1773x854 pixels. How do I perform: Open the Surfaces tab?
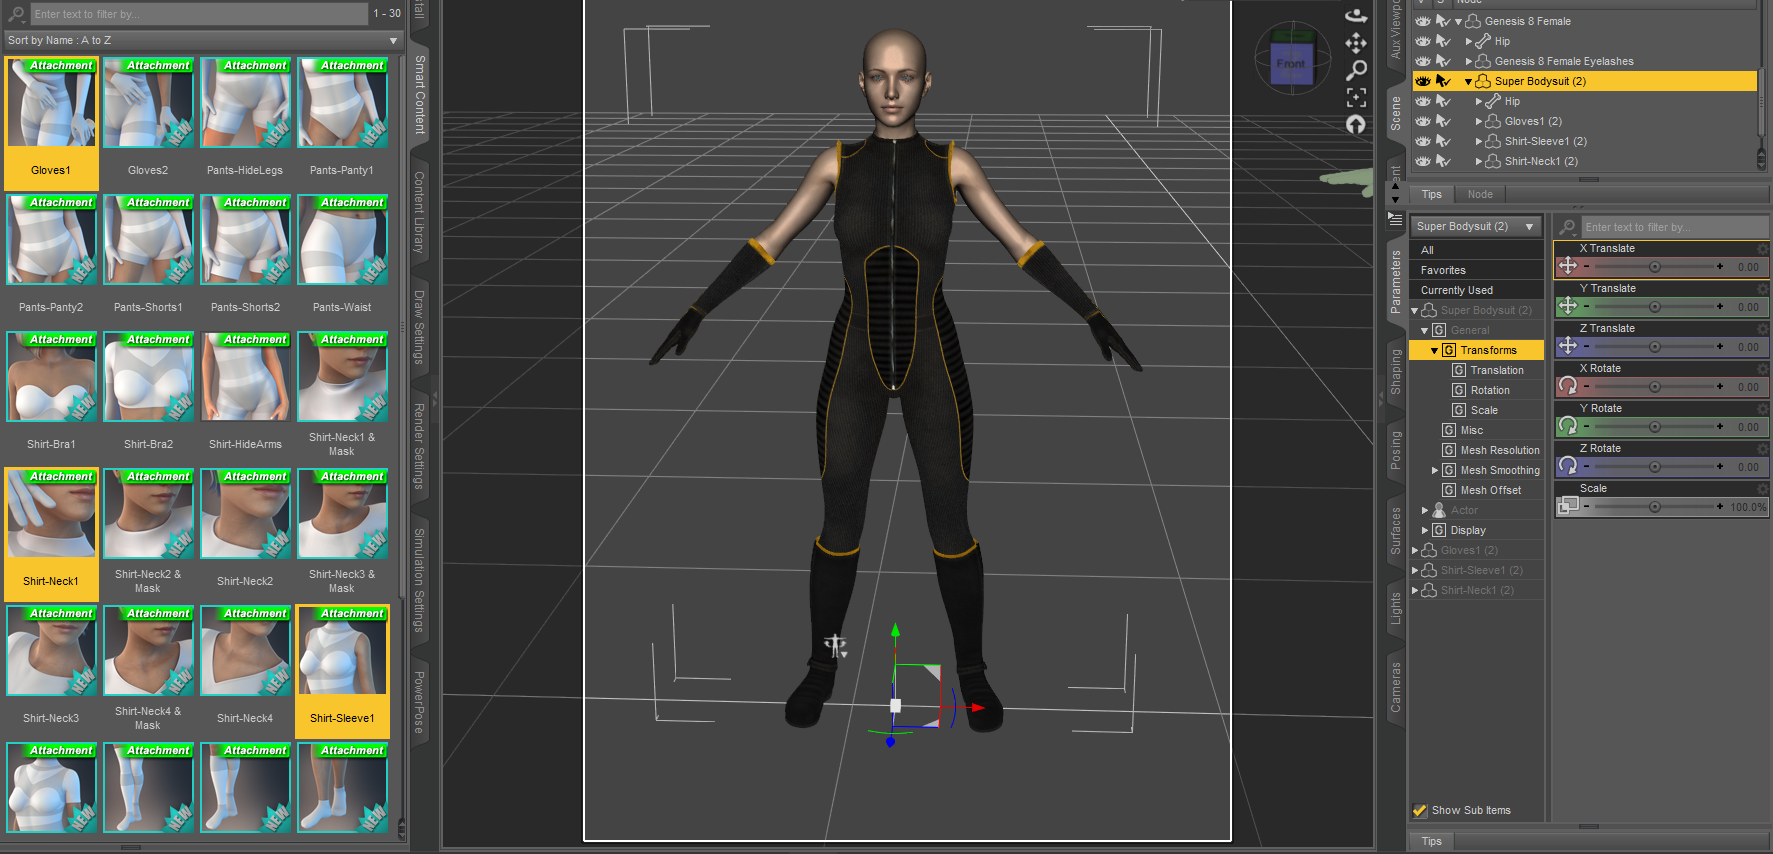[x=1396, y=531]
